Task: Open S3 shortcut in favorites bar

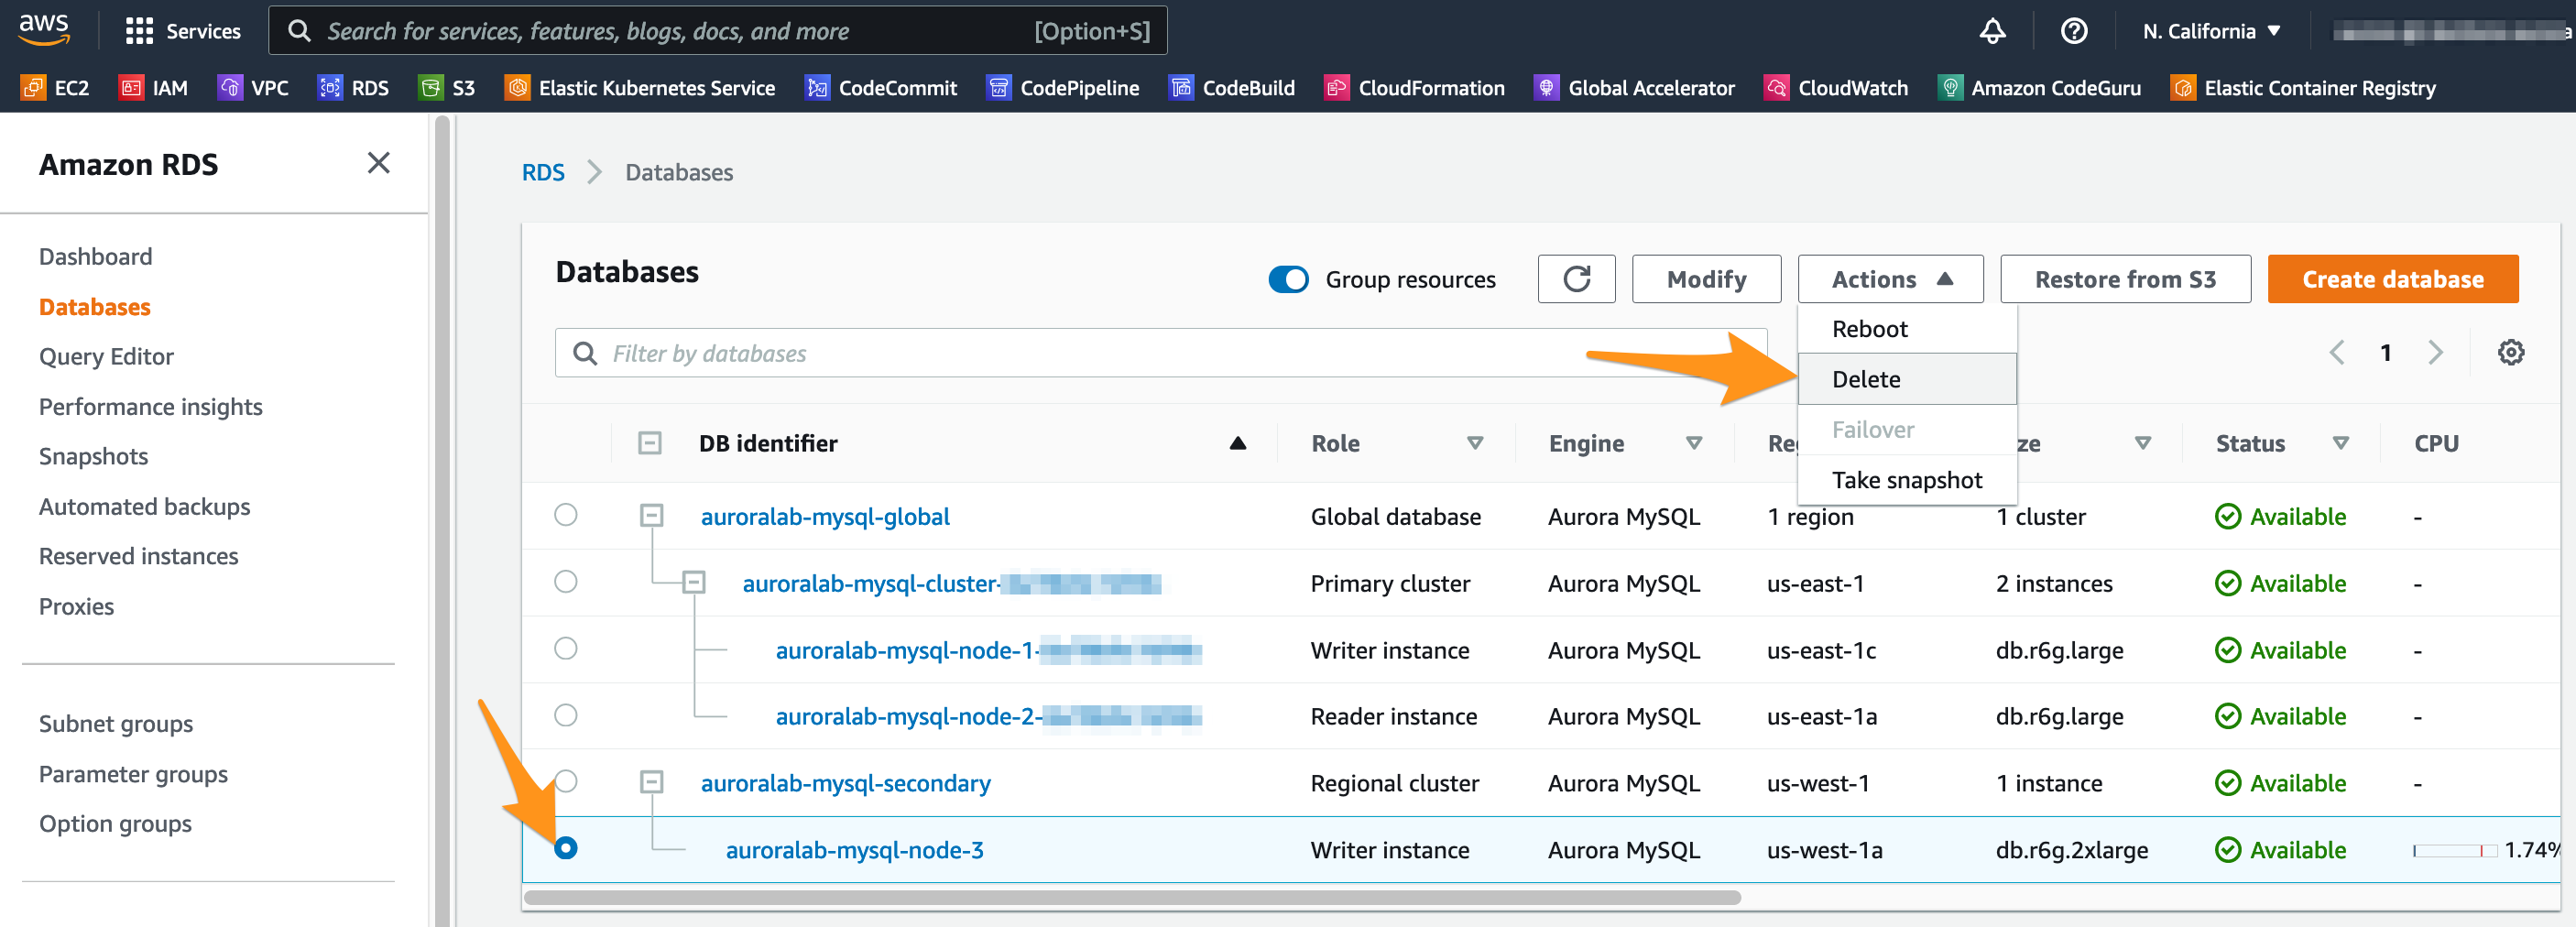Action: 447,88
